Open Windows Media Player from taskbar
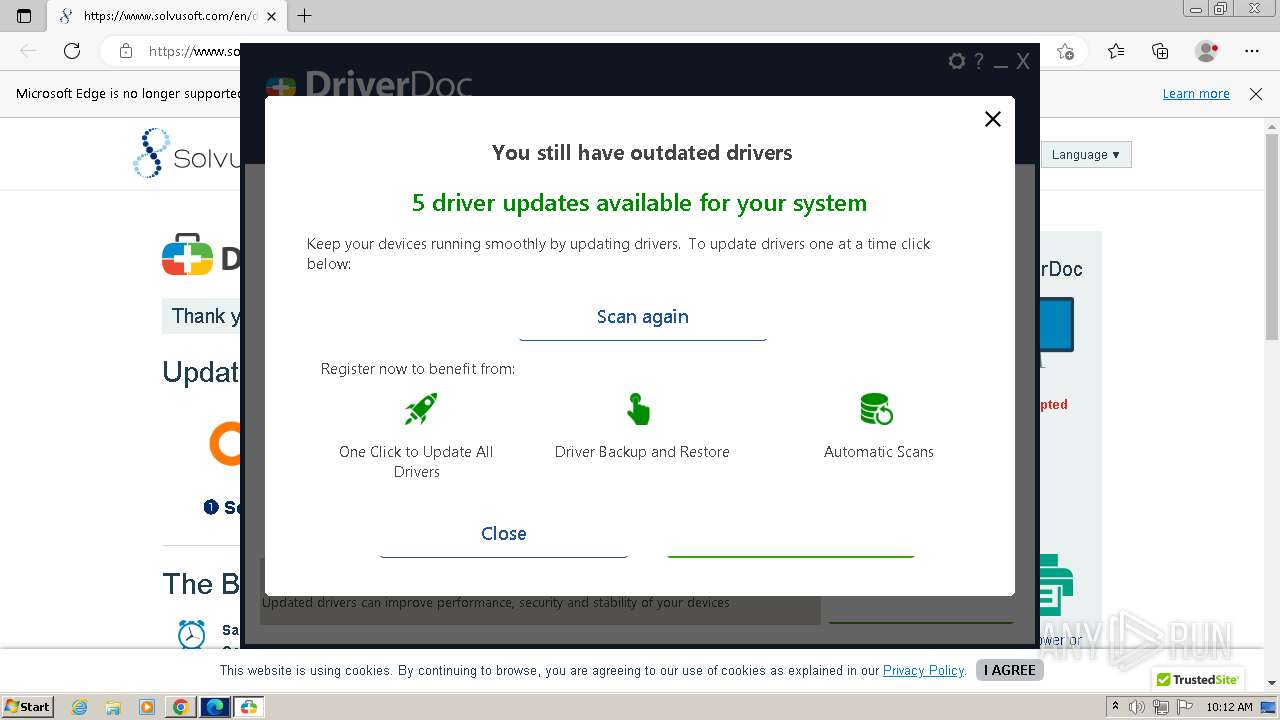This screenshot has height=720, width=1280. coord(147,707)
